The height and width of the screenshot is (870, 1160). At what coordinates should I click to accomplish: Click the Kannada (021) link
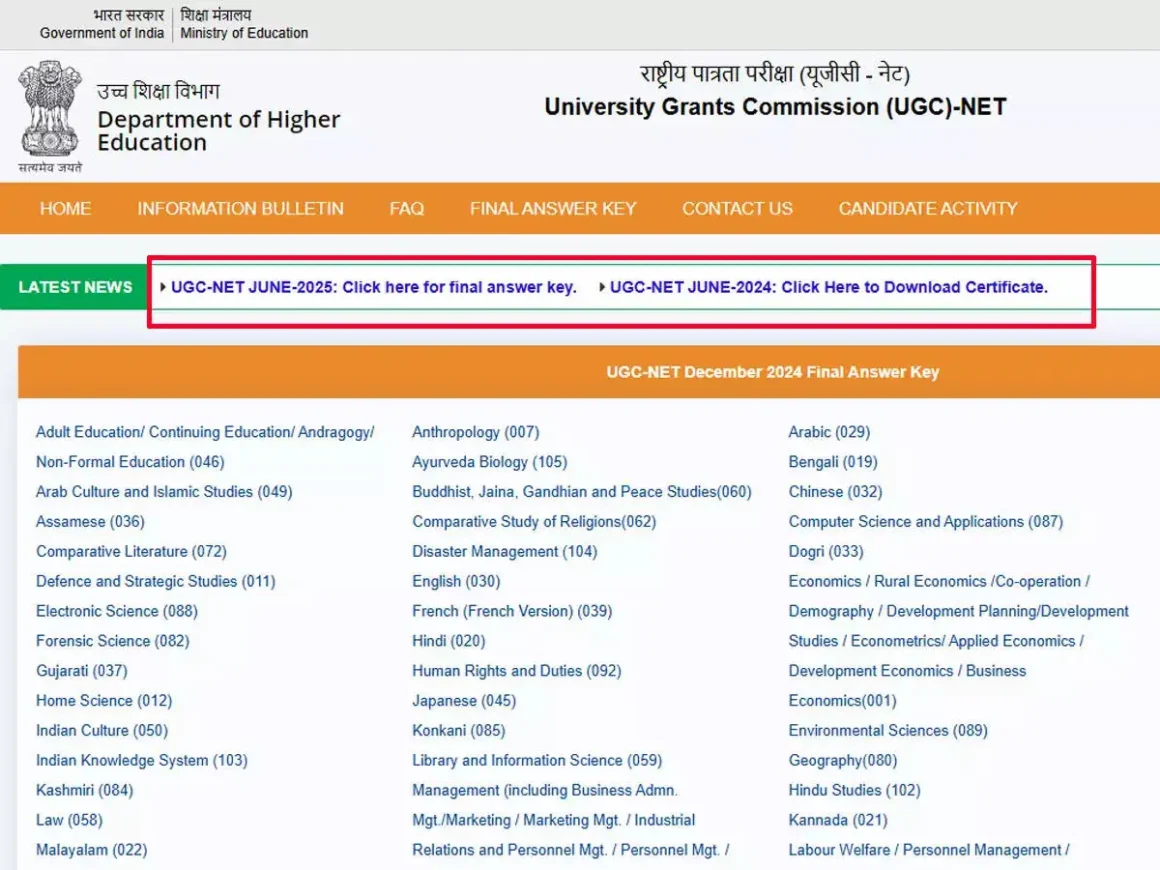click(x=837, y=820)
